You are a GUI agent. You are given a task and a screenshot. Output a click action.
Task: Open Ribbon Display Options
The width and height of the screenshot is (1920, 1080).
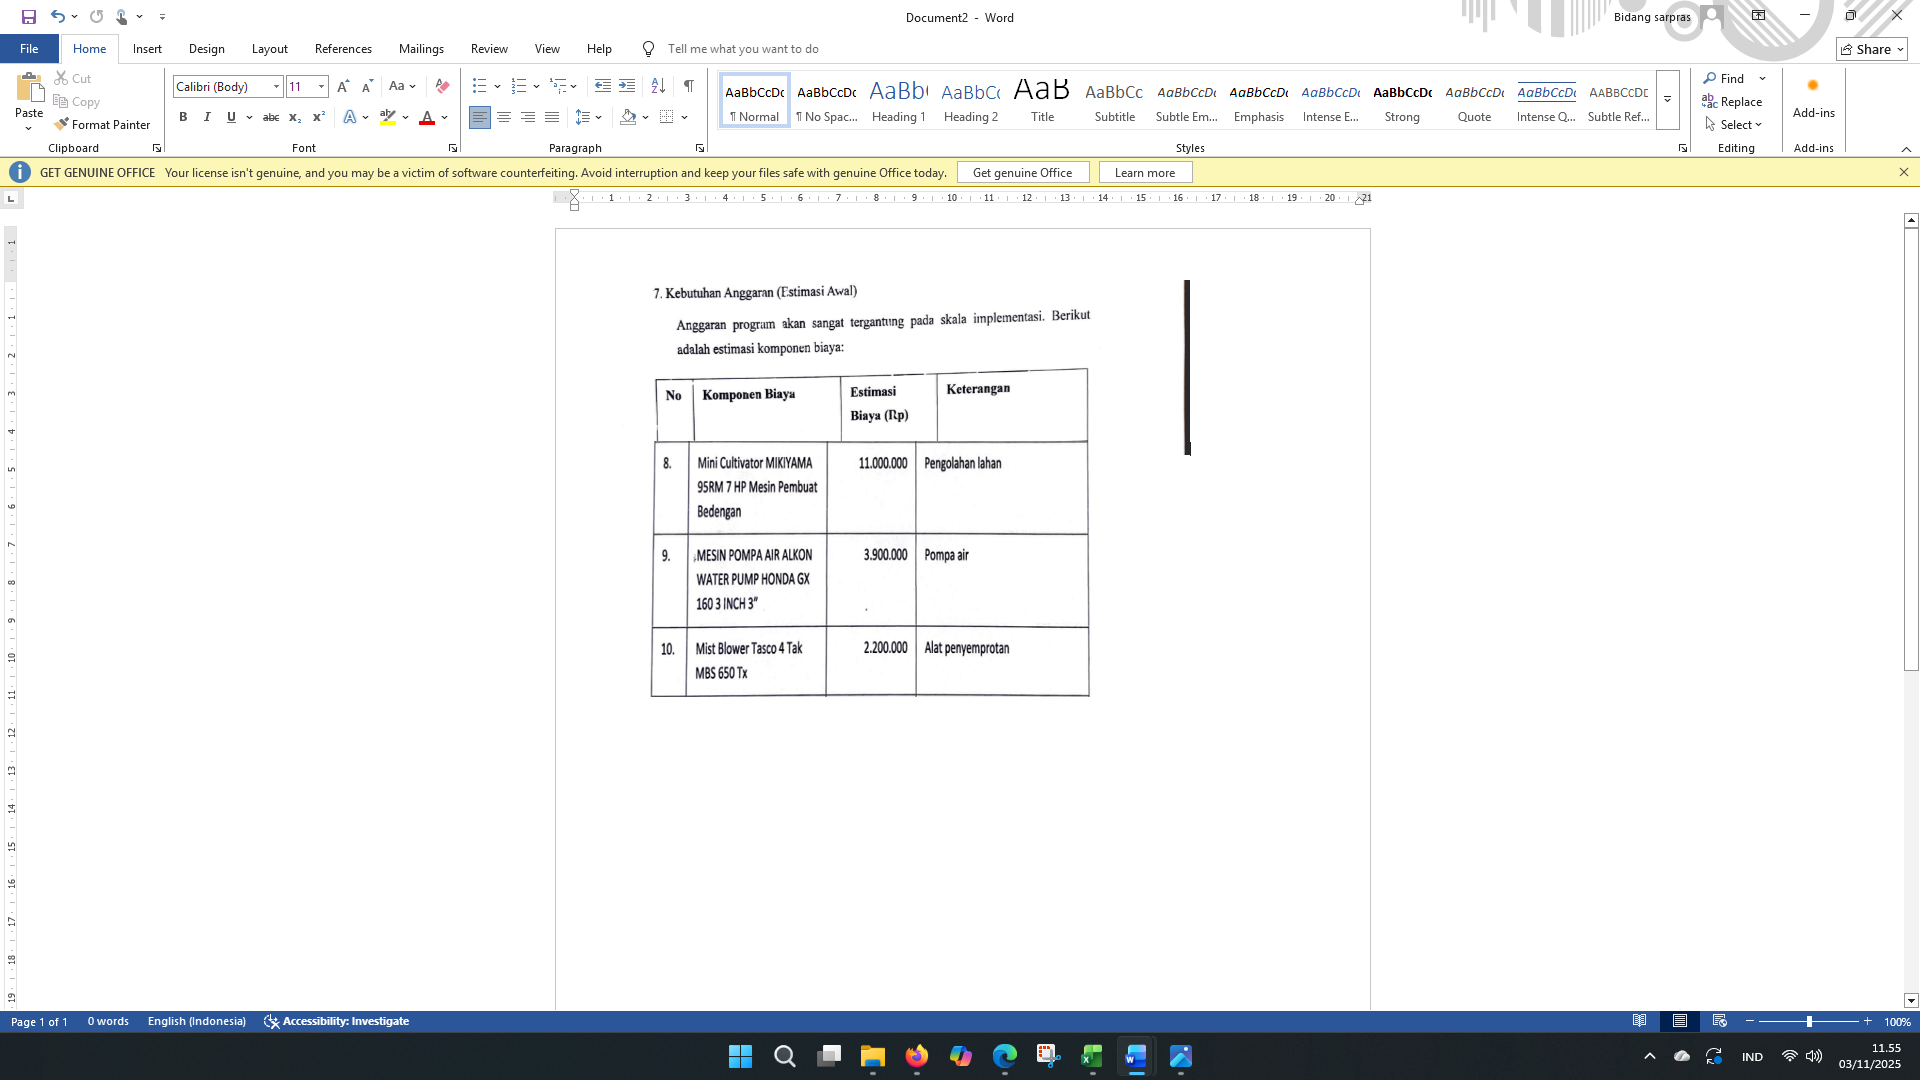point(1758,16)
